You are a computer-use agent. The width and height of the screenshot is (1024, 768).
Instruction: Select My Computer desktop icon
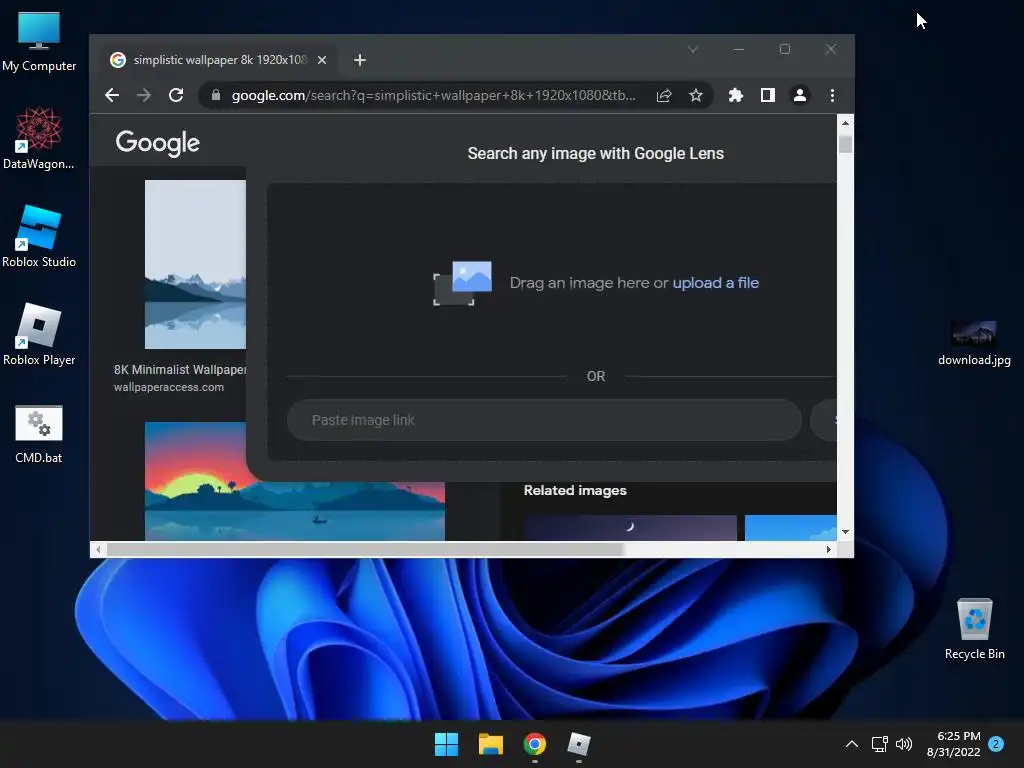point(39,41)
